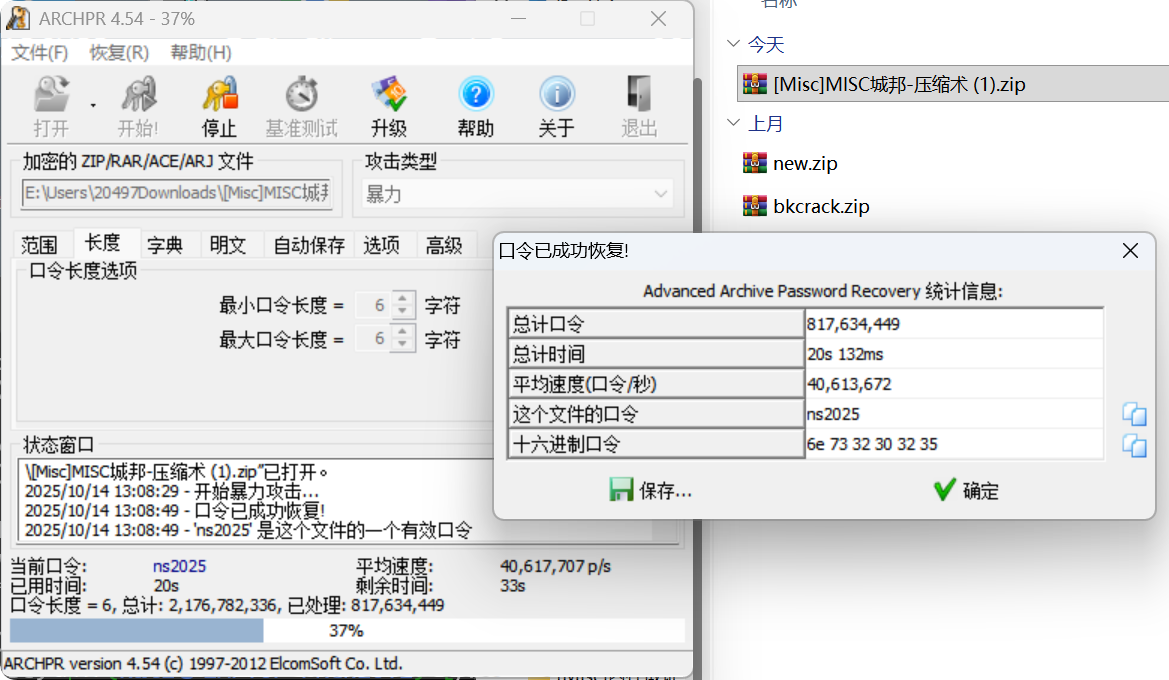Click the 确定 (OK) button

coord(966,490)
